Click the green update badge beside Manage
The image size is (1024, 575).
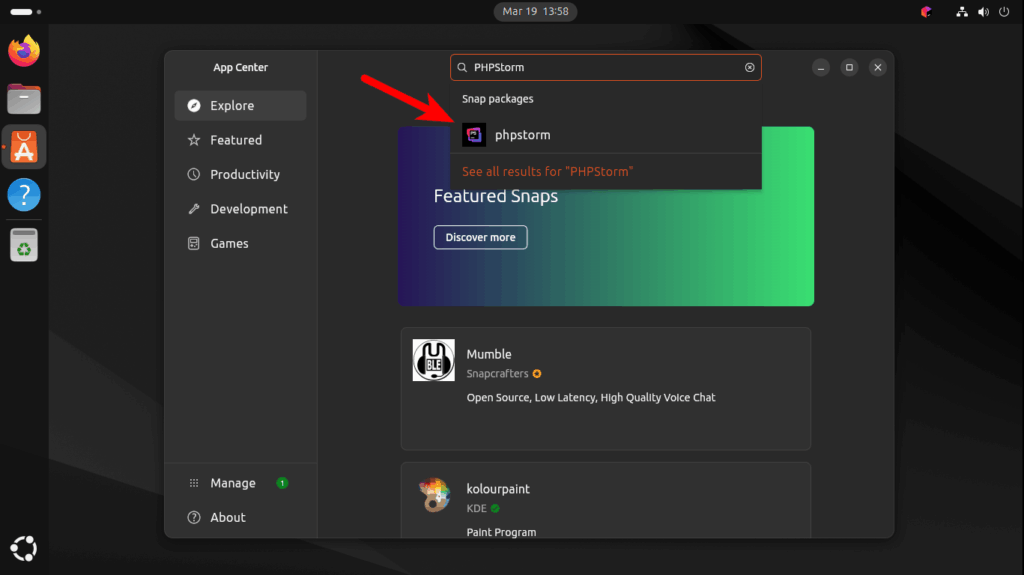282,483
